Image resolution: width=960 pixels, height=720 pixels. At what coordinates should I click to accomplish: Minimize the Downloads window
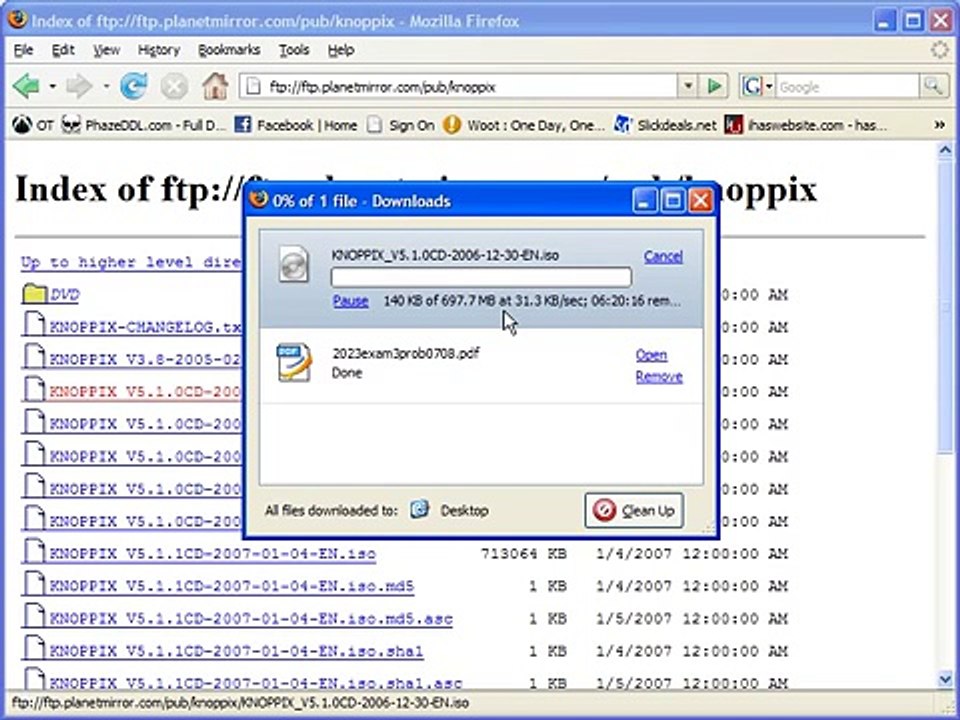coord(643,201)
